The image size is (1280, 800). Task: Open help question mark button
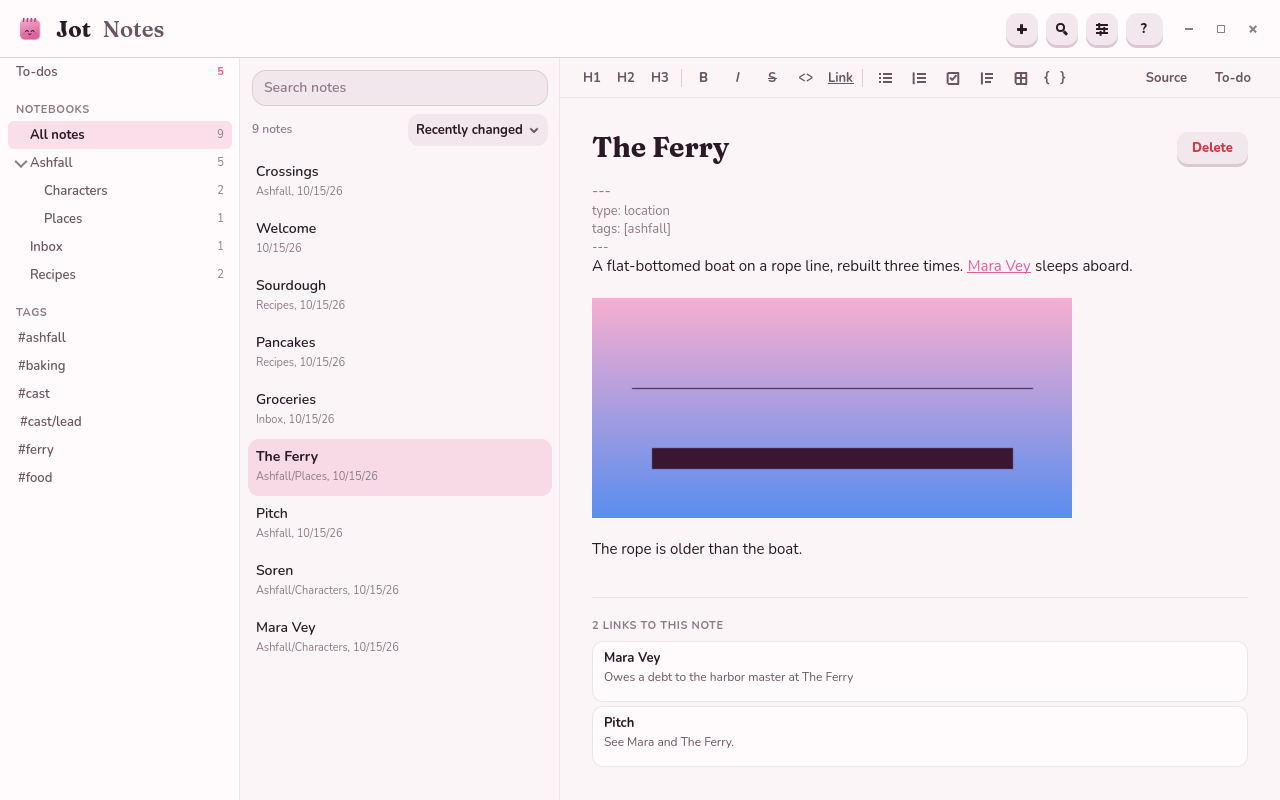click(1144, 30)
